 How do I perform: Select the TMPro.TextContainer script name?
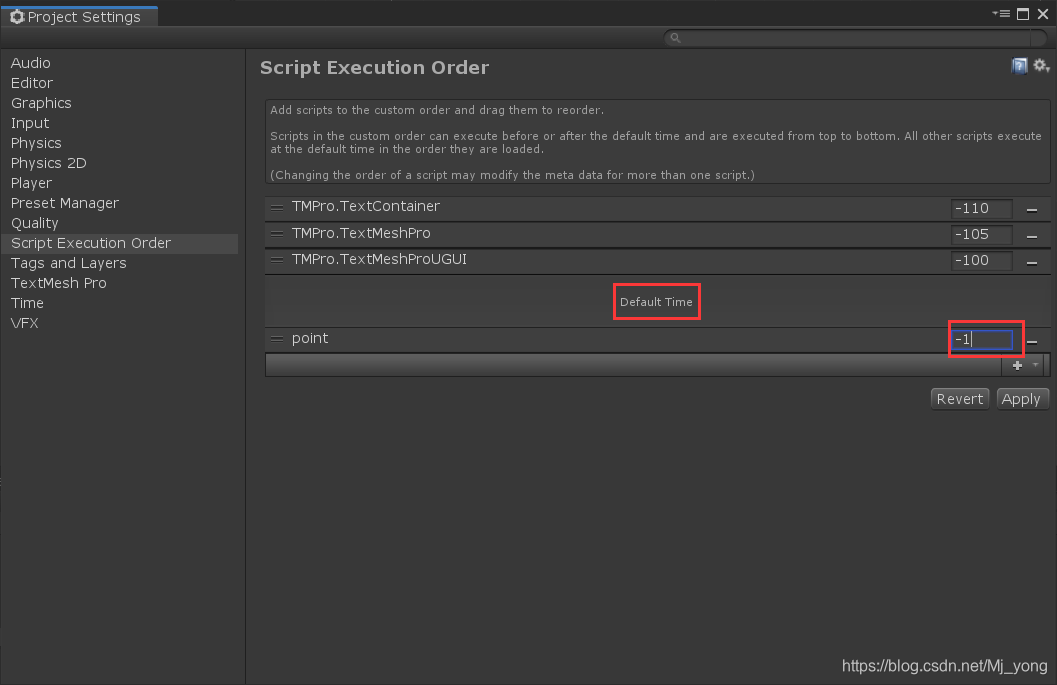(365, 206)
